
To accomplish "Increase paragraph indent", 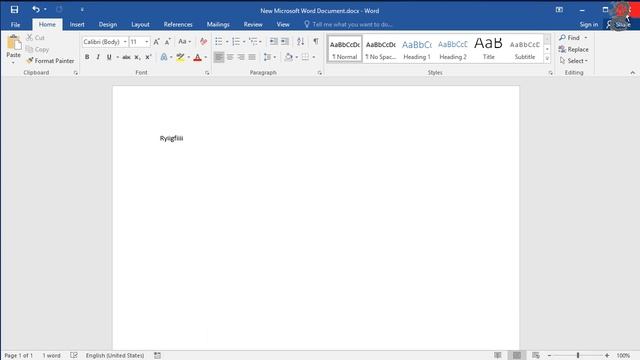I will [284, 41].
